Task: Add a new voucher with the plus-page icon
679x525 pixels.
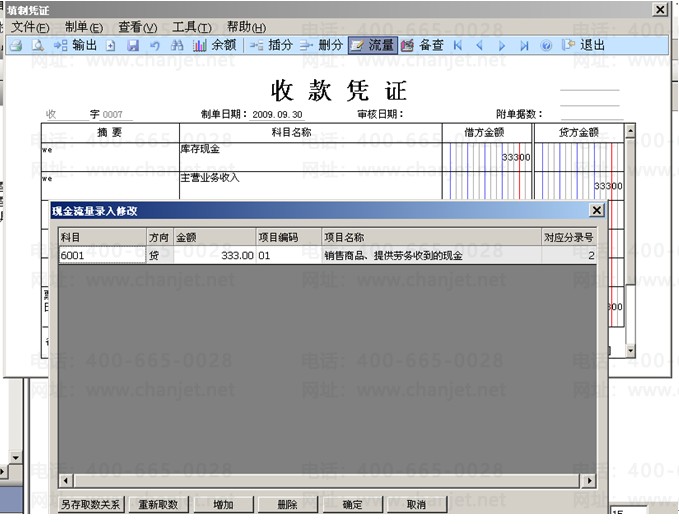Action: [x=111, y=45]
